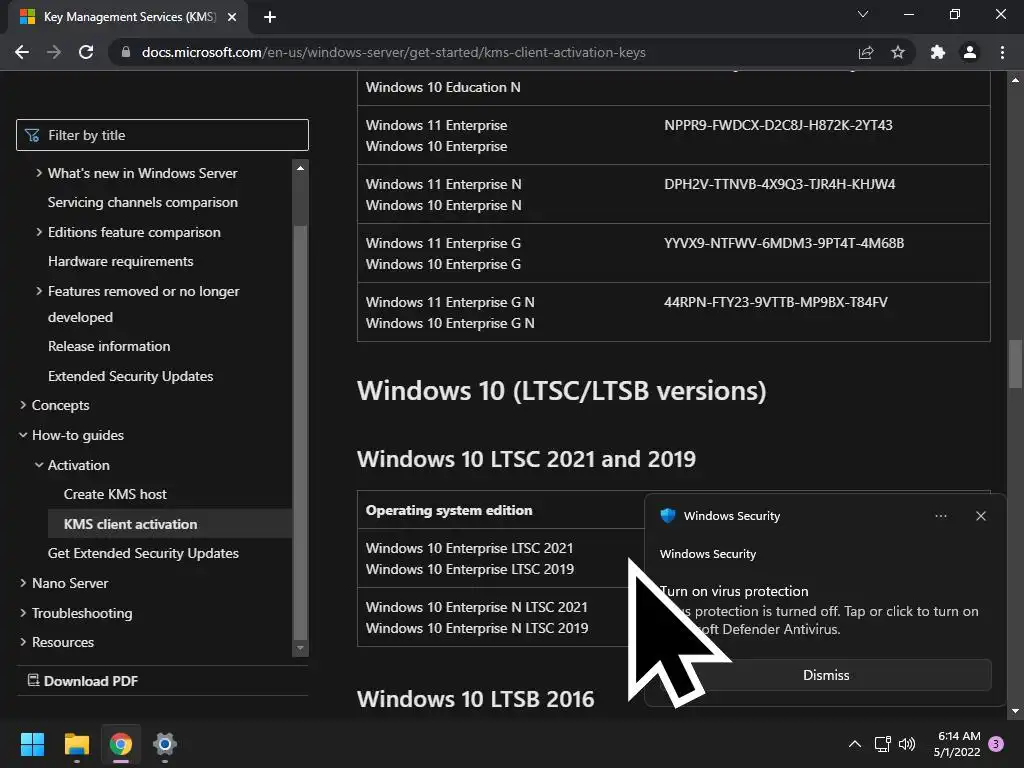Image resolution: width=1024 pixels, height=768 pixels.
Task: Bookmark this page with the star icon
Action: (x=898, y=52)
